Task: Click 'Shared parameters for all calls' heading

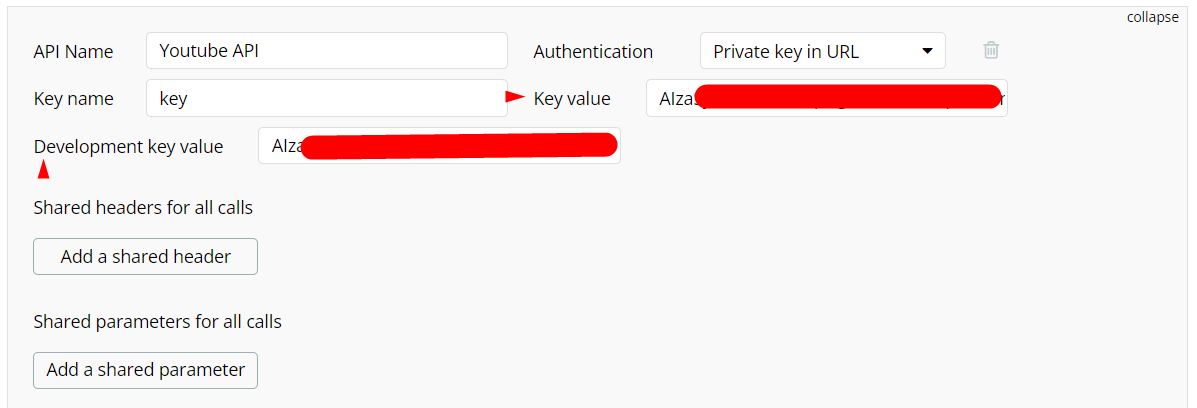Action: tap(157, 322)
